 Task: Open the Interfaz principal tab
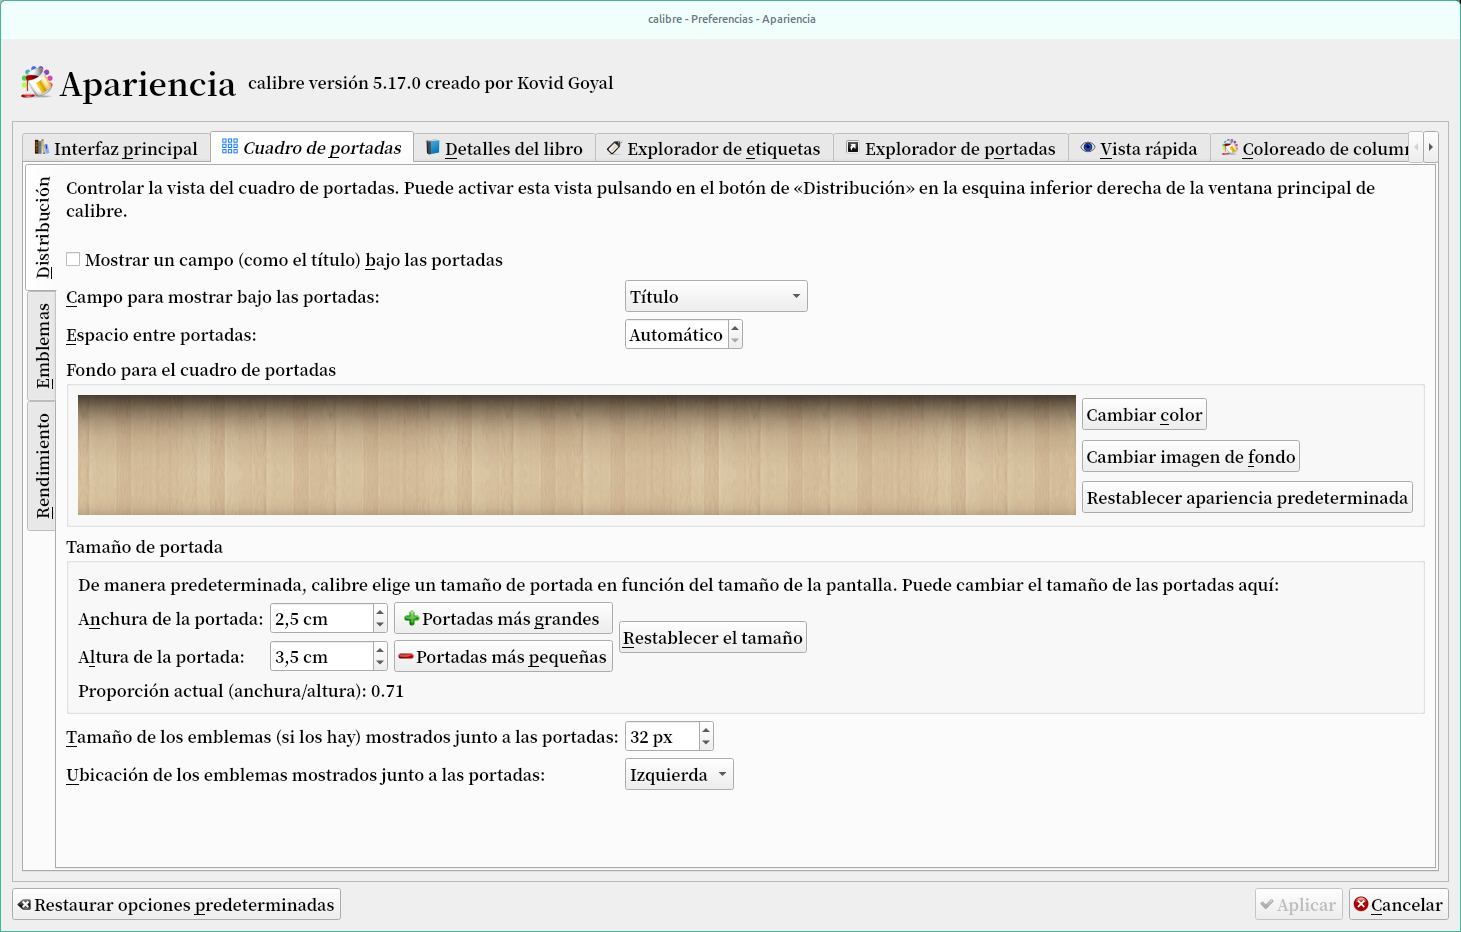[116, 148]
